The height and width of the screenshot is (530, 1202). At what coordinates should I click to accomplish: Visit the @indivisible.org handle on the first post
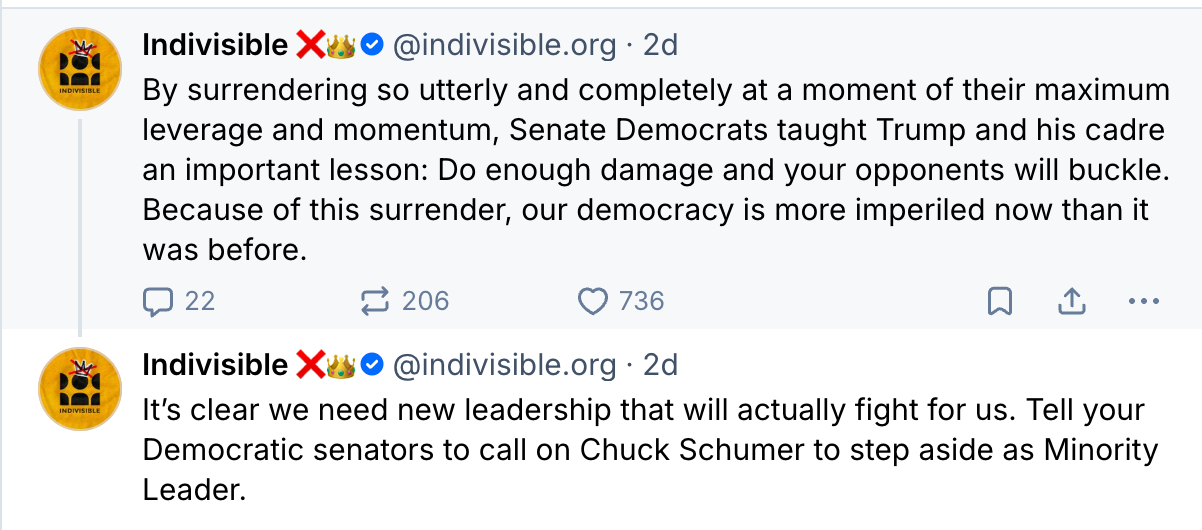504,45
